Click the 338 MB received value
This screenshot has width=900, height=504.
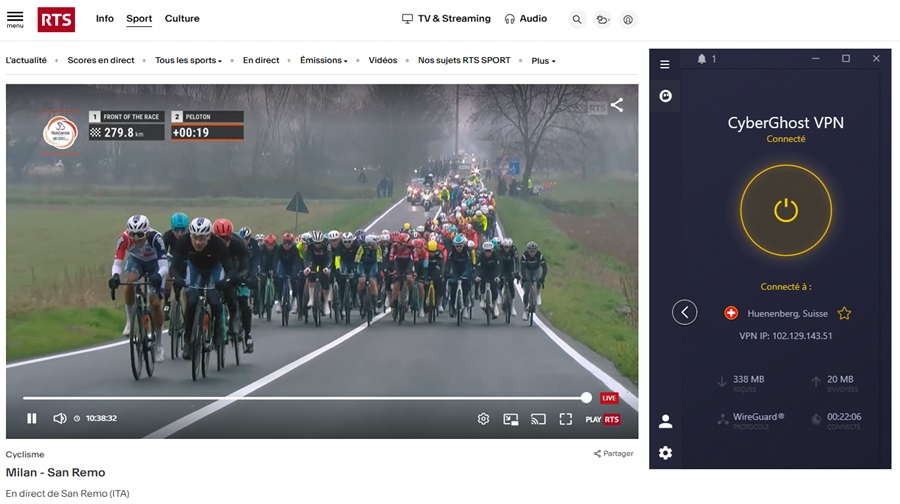748,379
